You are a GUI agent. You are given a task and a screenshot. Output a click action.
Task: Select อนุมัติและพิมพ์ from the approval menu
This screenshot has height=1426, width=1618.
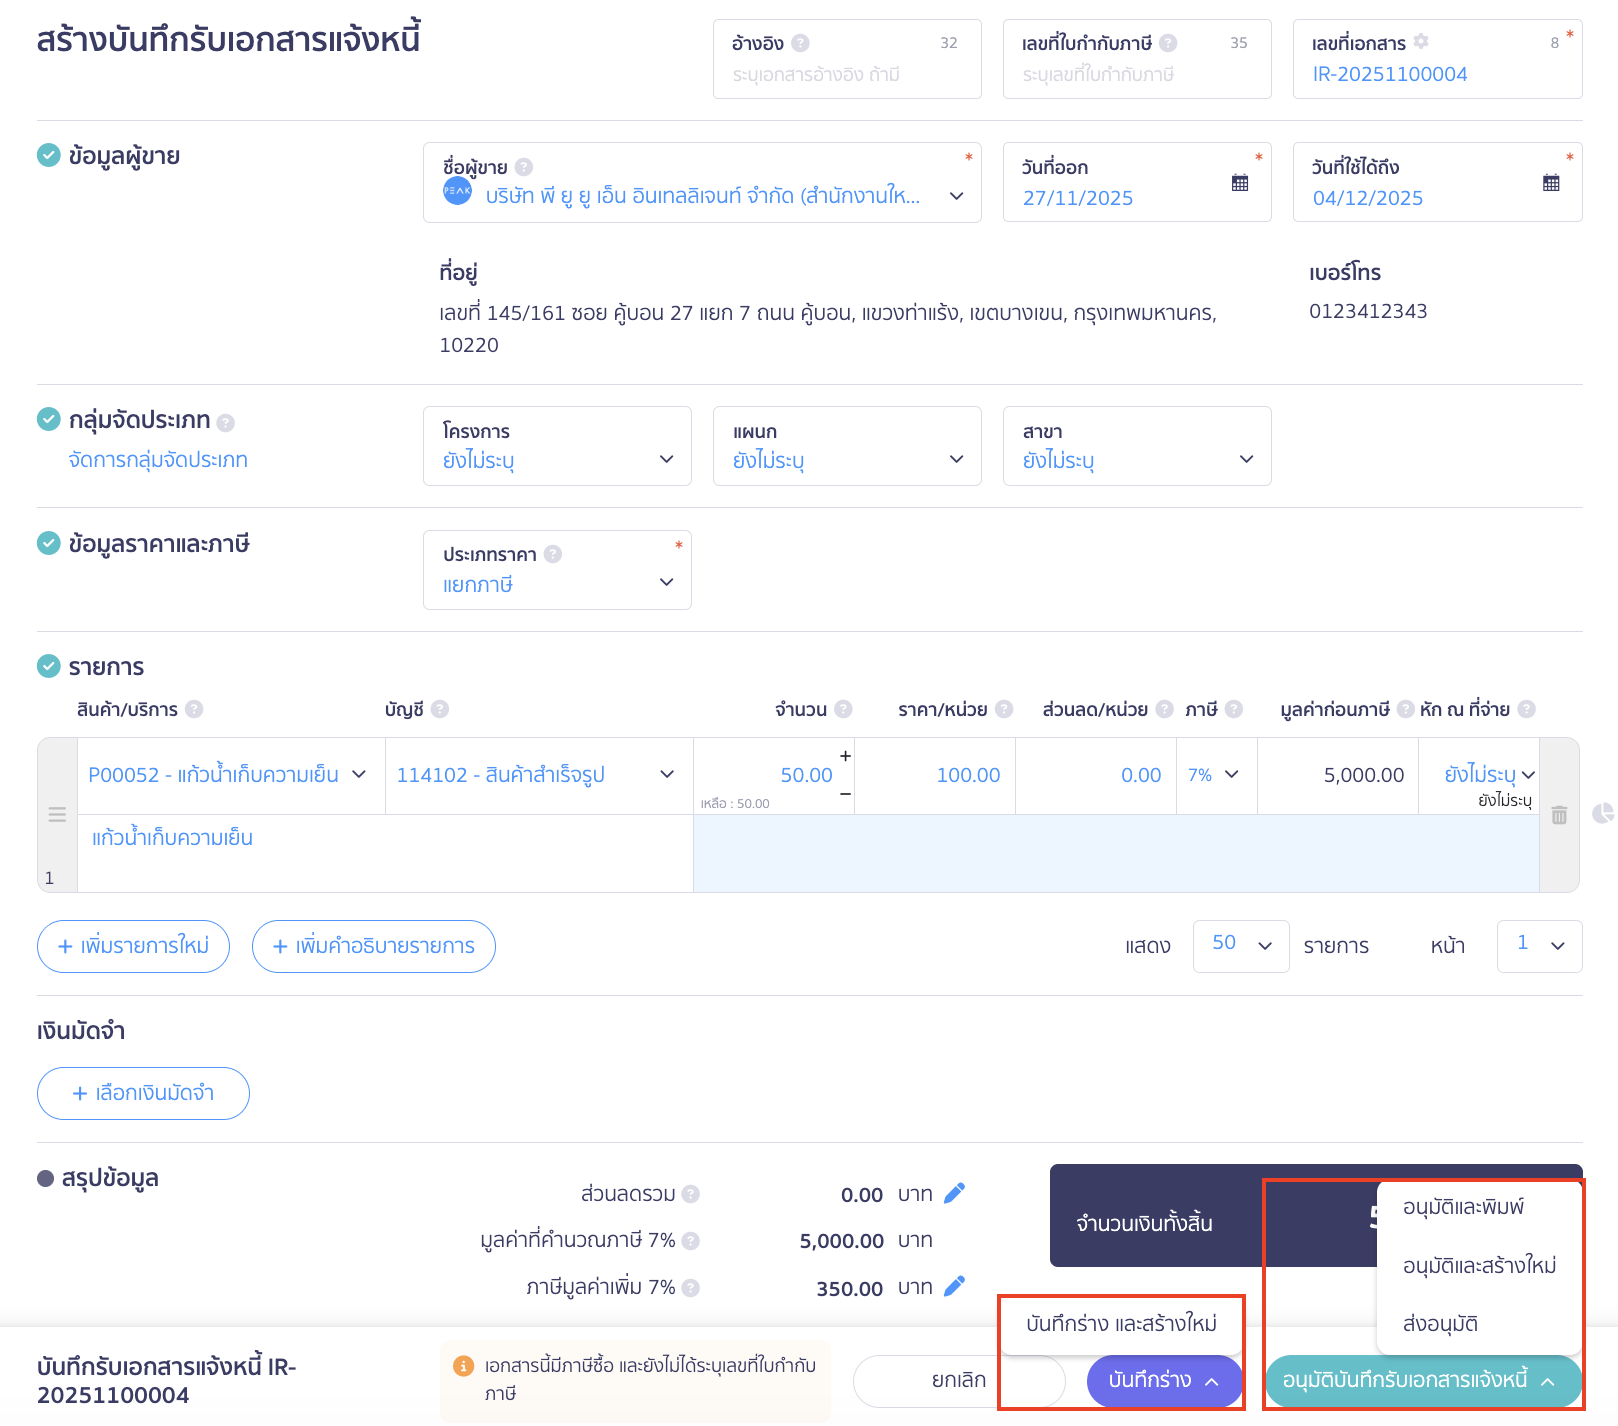(1464, 1207)
